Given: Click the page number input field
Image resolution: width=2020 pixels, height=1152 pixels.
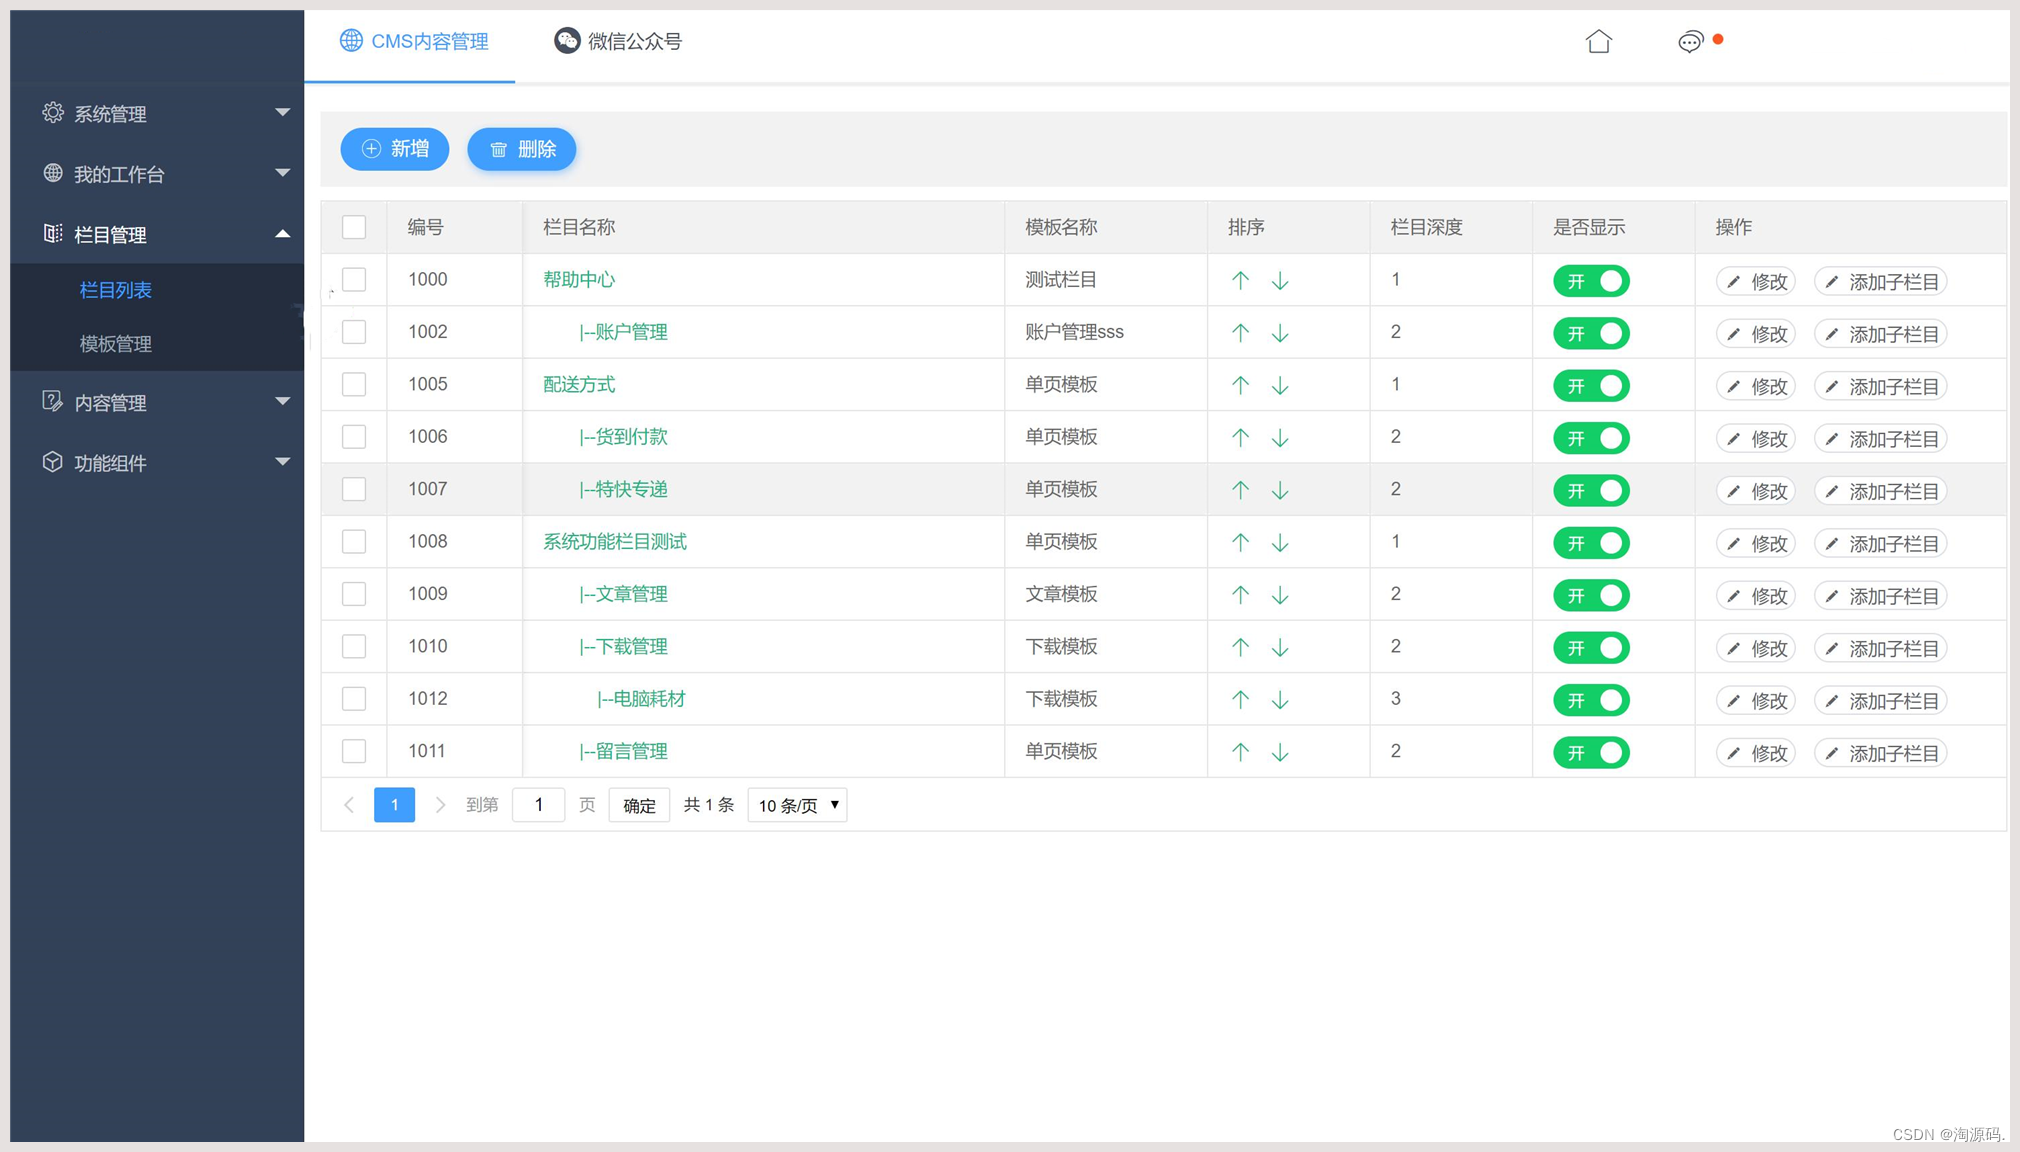Looking at the screenshot, I should pos(538,805).
